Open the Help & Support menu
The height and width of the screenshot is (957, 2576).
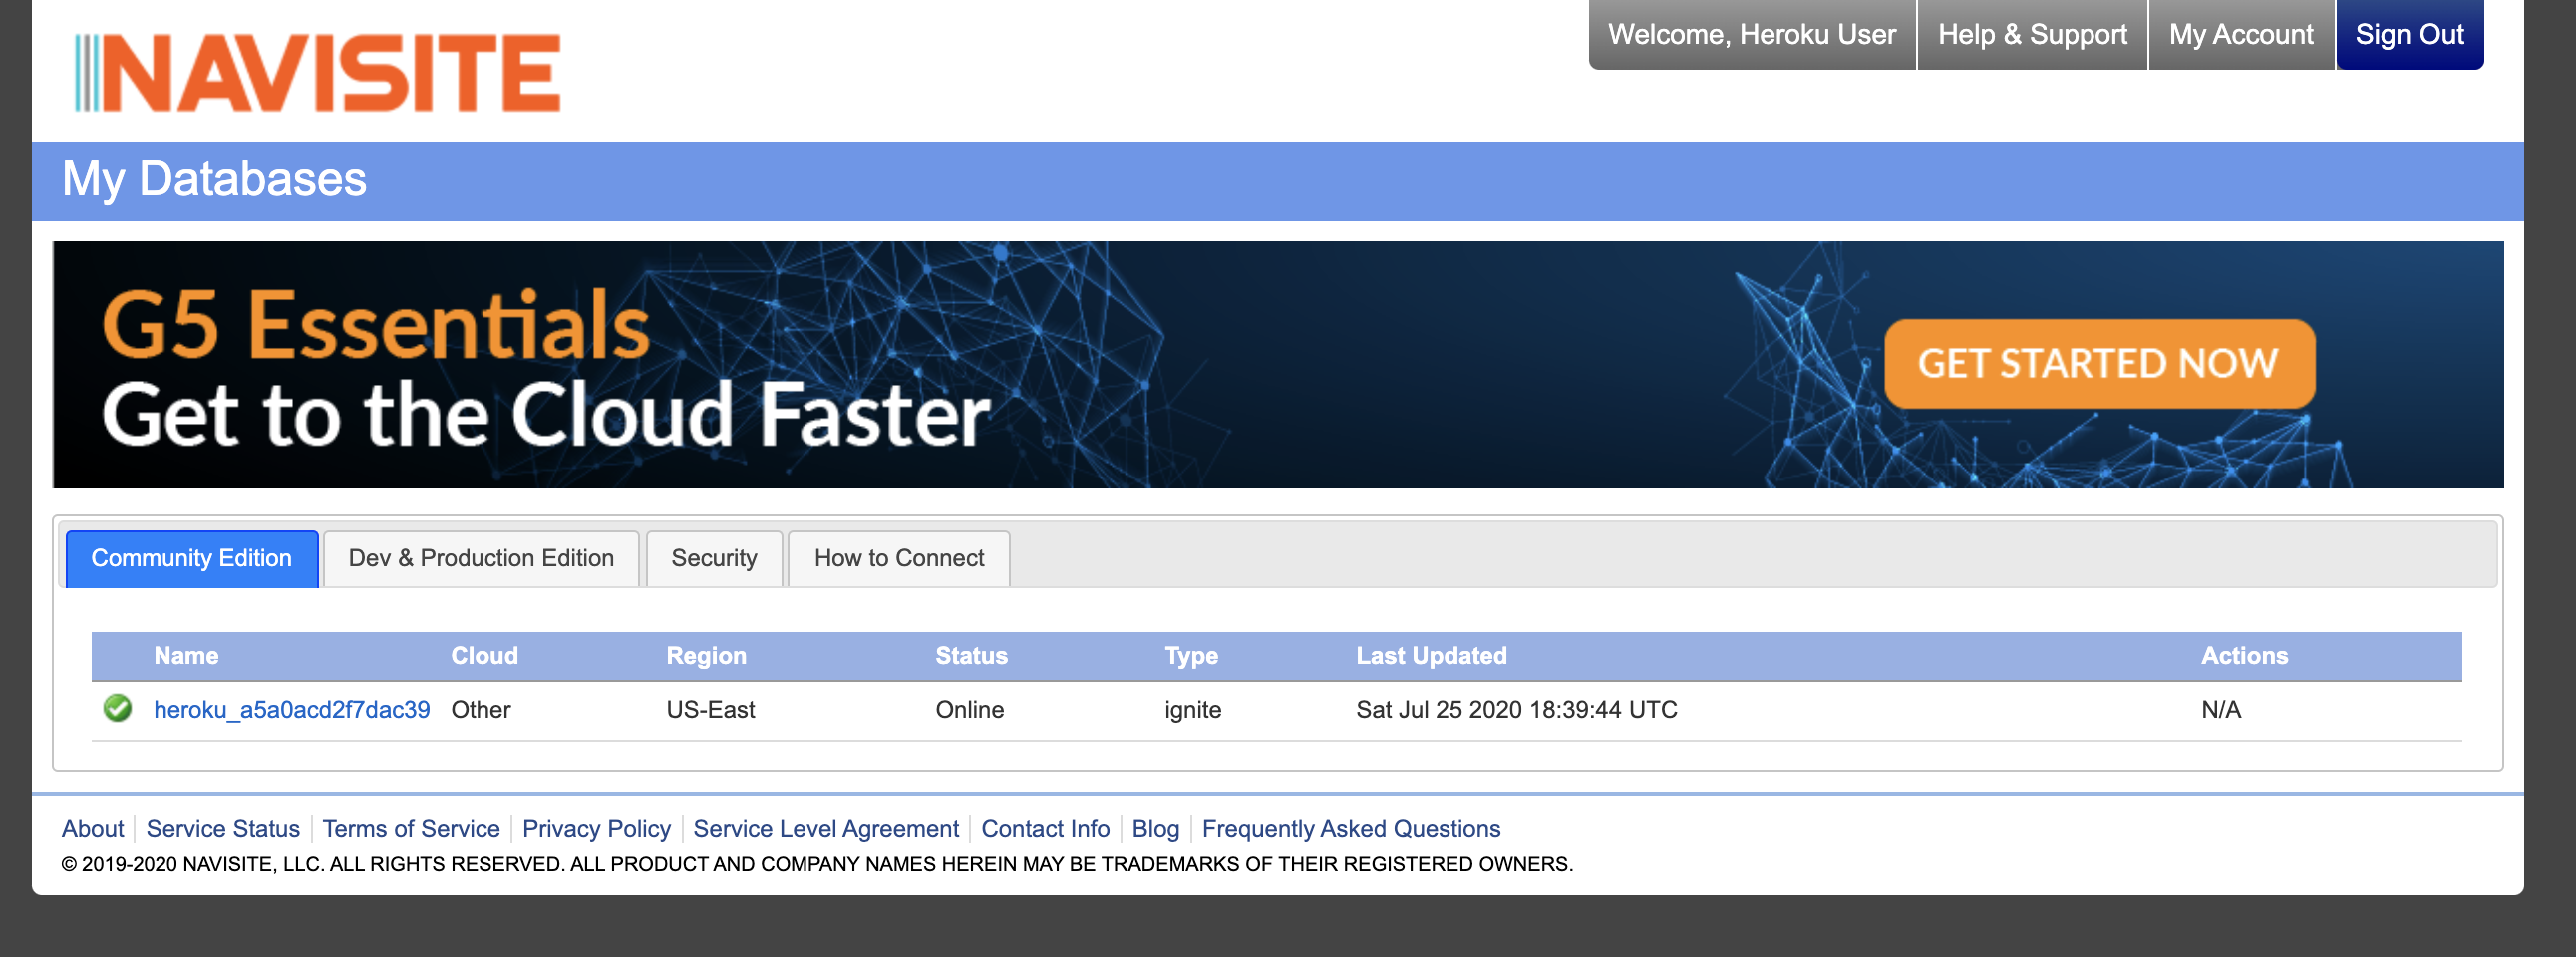tap(2032, 34)
